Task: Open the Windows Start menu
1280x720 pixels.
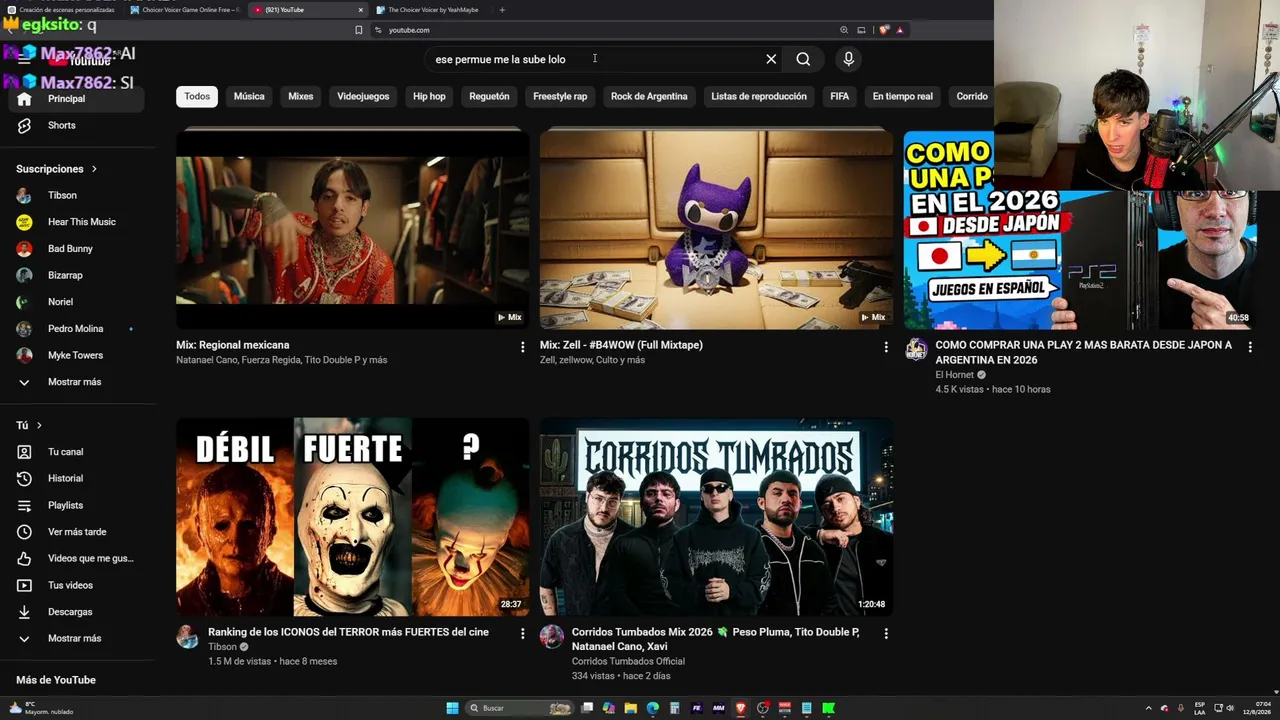Action: pos(452,708)
